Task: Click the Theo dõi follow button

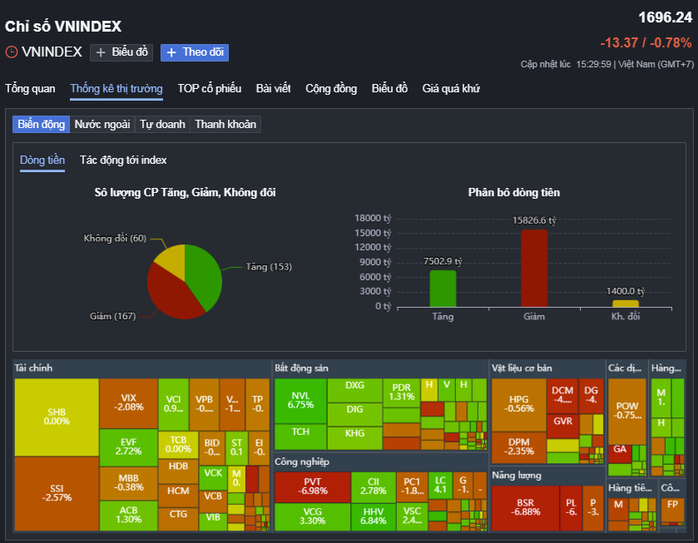Action: (194, 52)
